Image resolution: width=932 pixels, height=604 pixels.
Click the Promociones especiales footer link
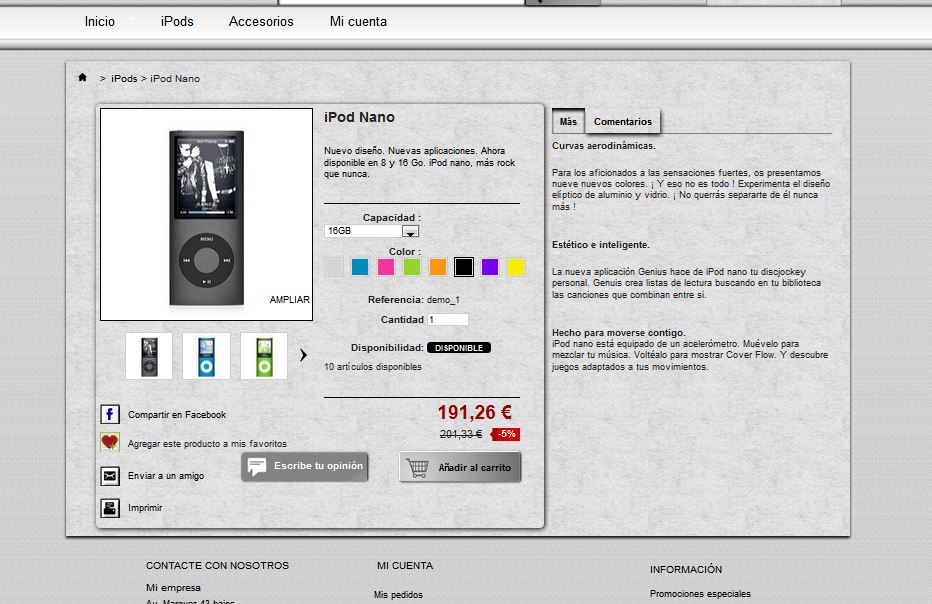pos(700,593)
